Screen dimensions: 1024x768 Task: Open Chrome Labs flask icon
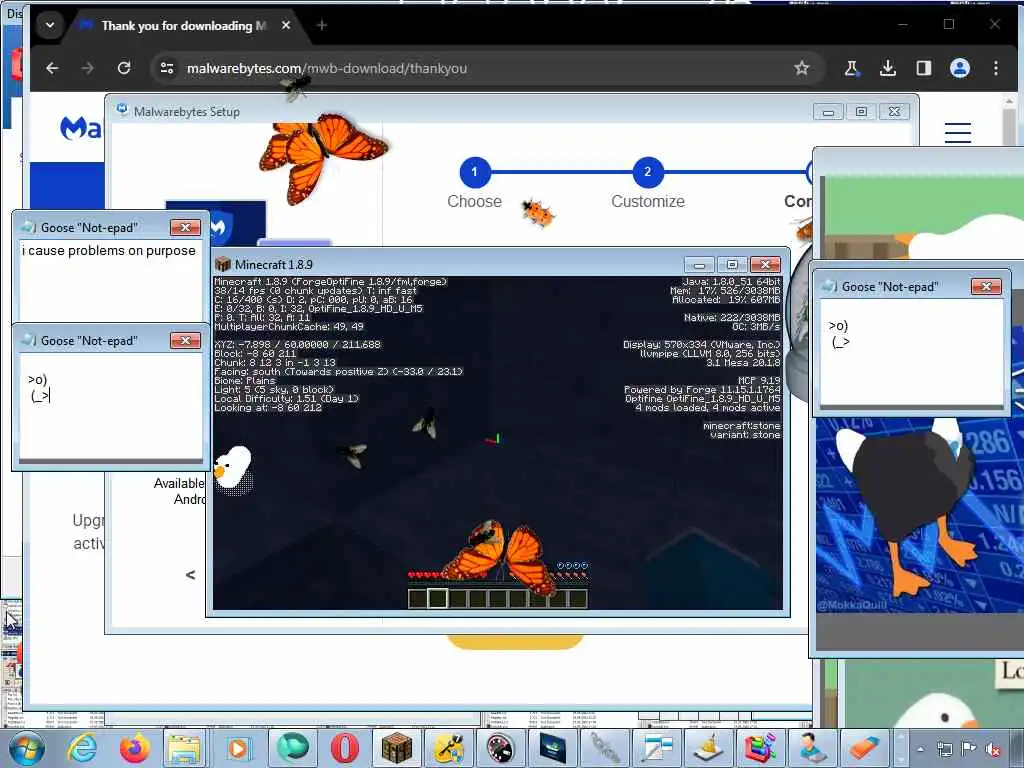pyautogui.click(x=852, y=68)
